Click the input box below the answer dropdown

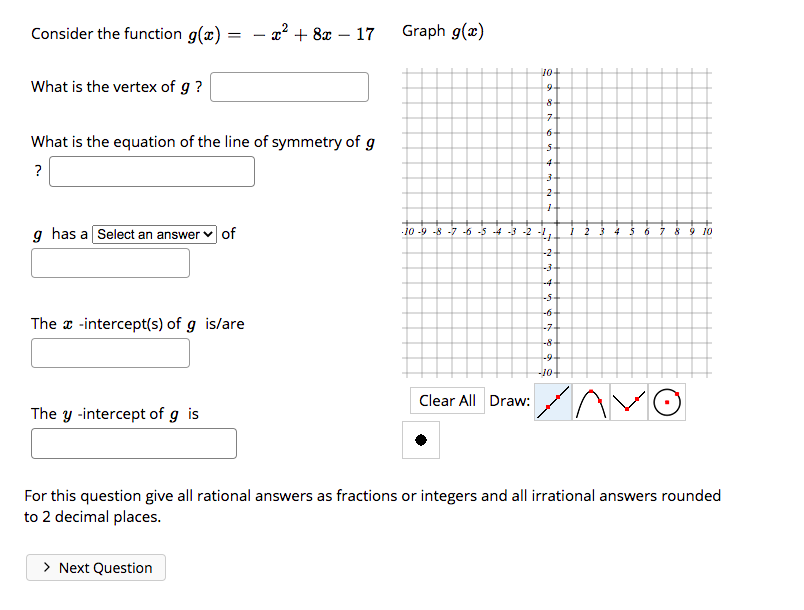tap(110, 262)
